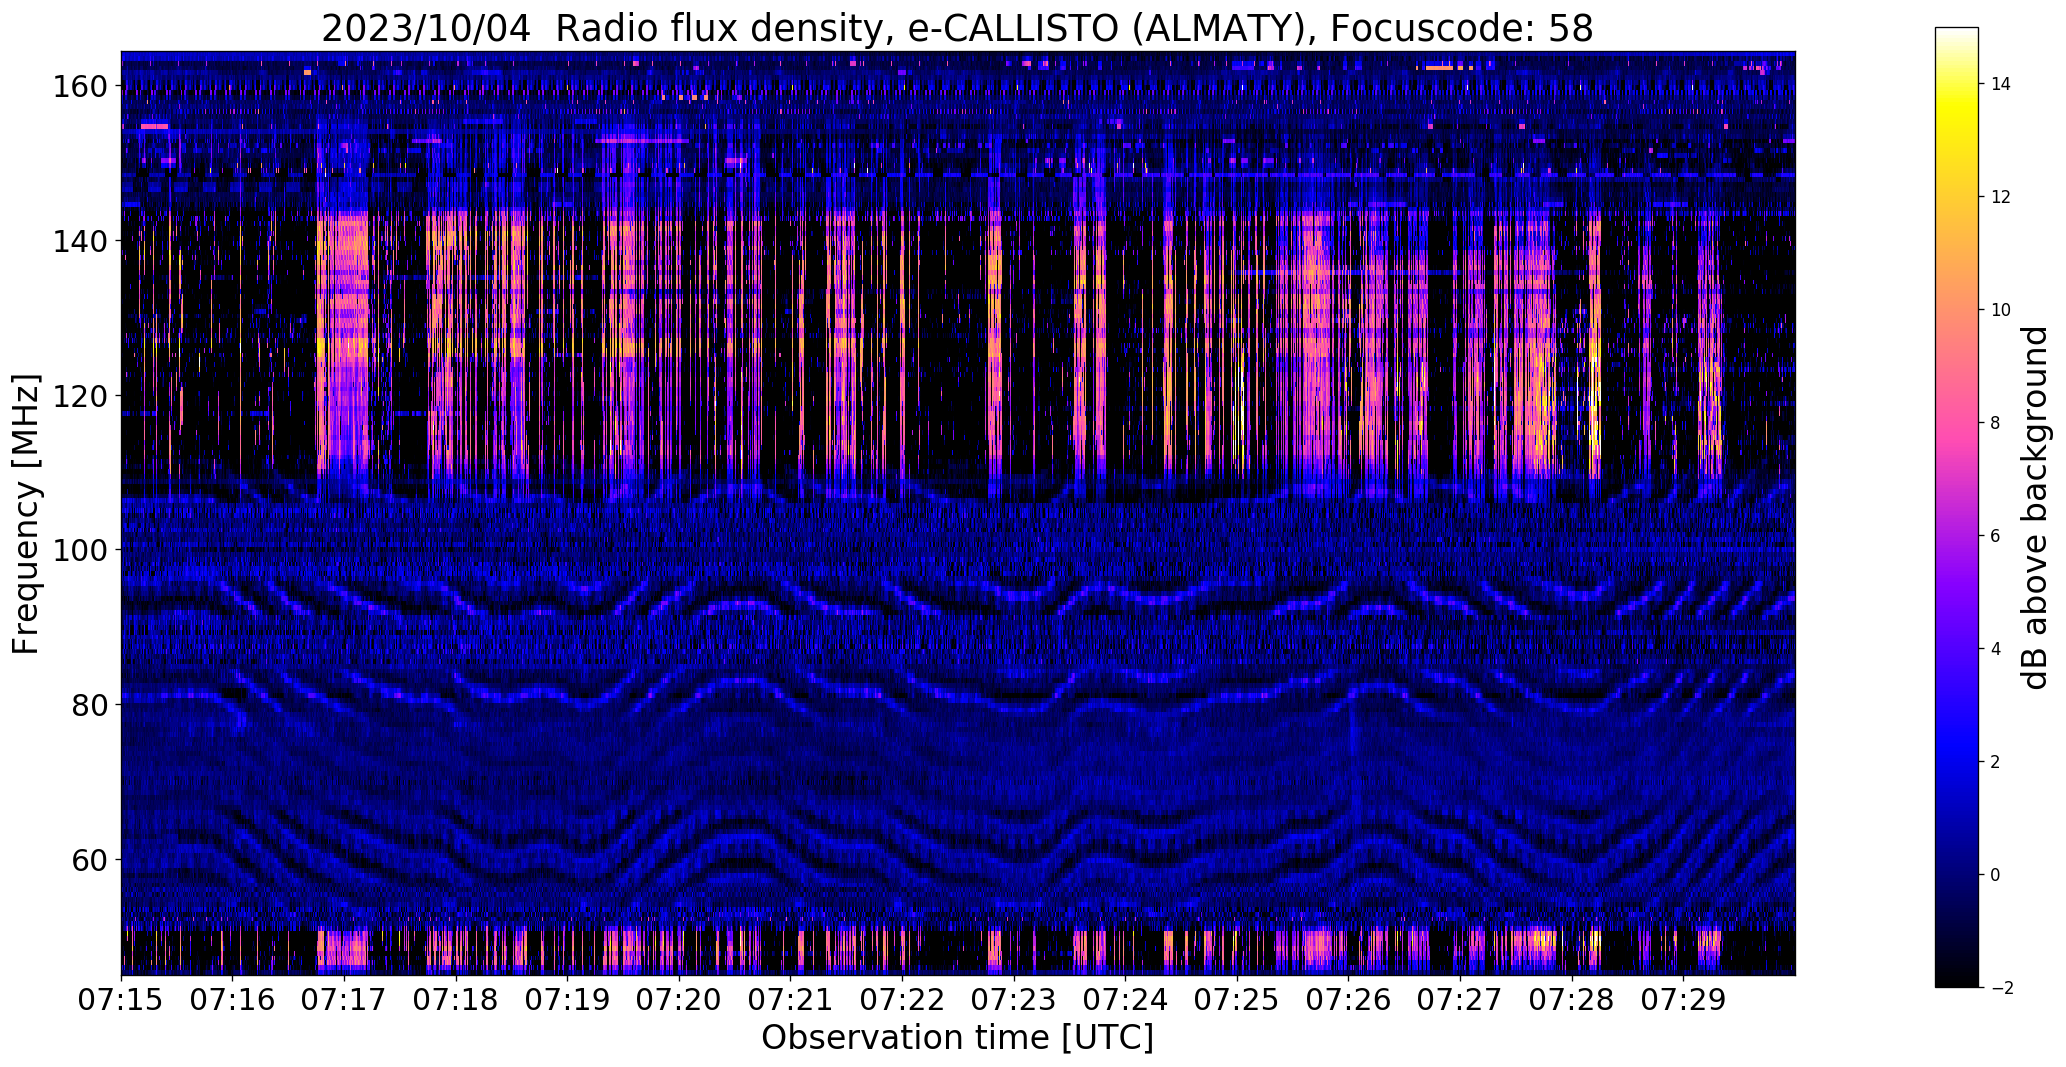This screenshot has width=2066, height=1067.
Task: Click the colorbar tick value 12
Action: tap(2001, 197)
